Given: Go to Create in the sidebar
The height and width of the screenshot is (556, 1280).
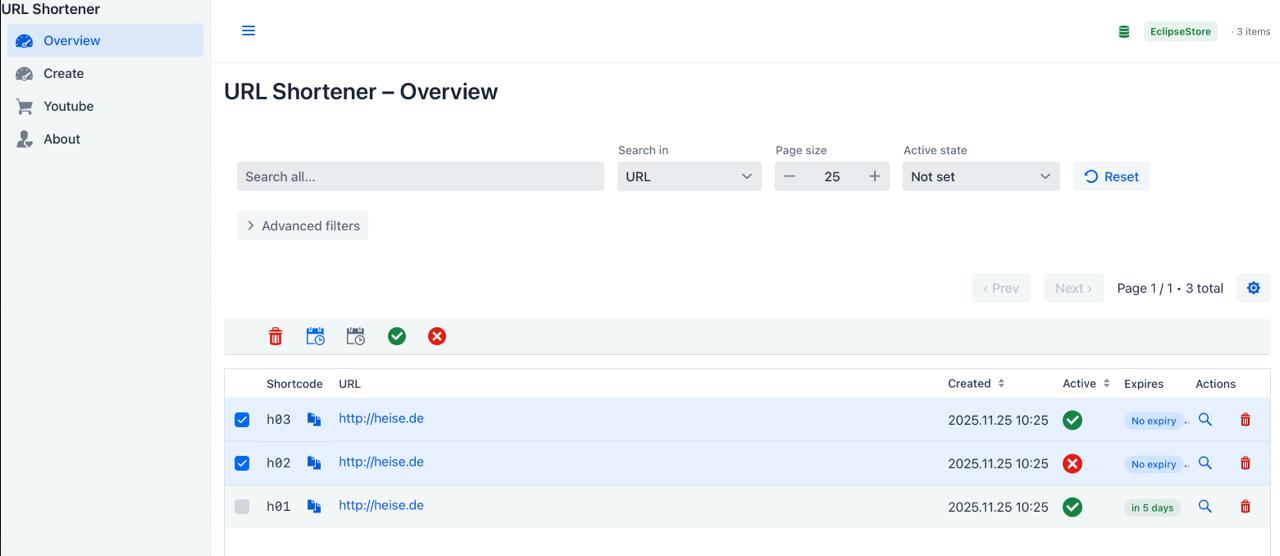Looking at the screenshot, I should click(64, 74).
